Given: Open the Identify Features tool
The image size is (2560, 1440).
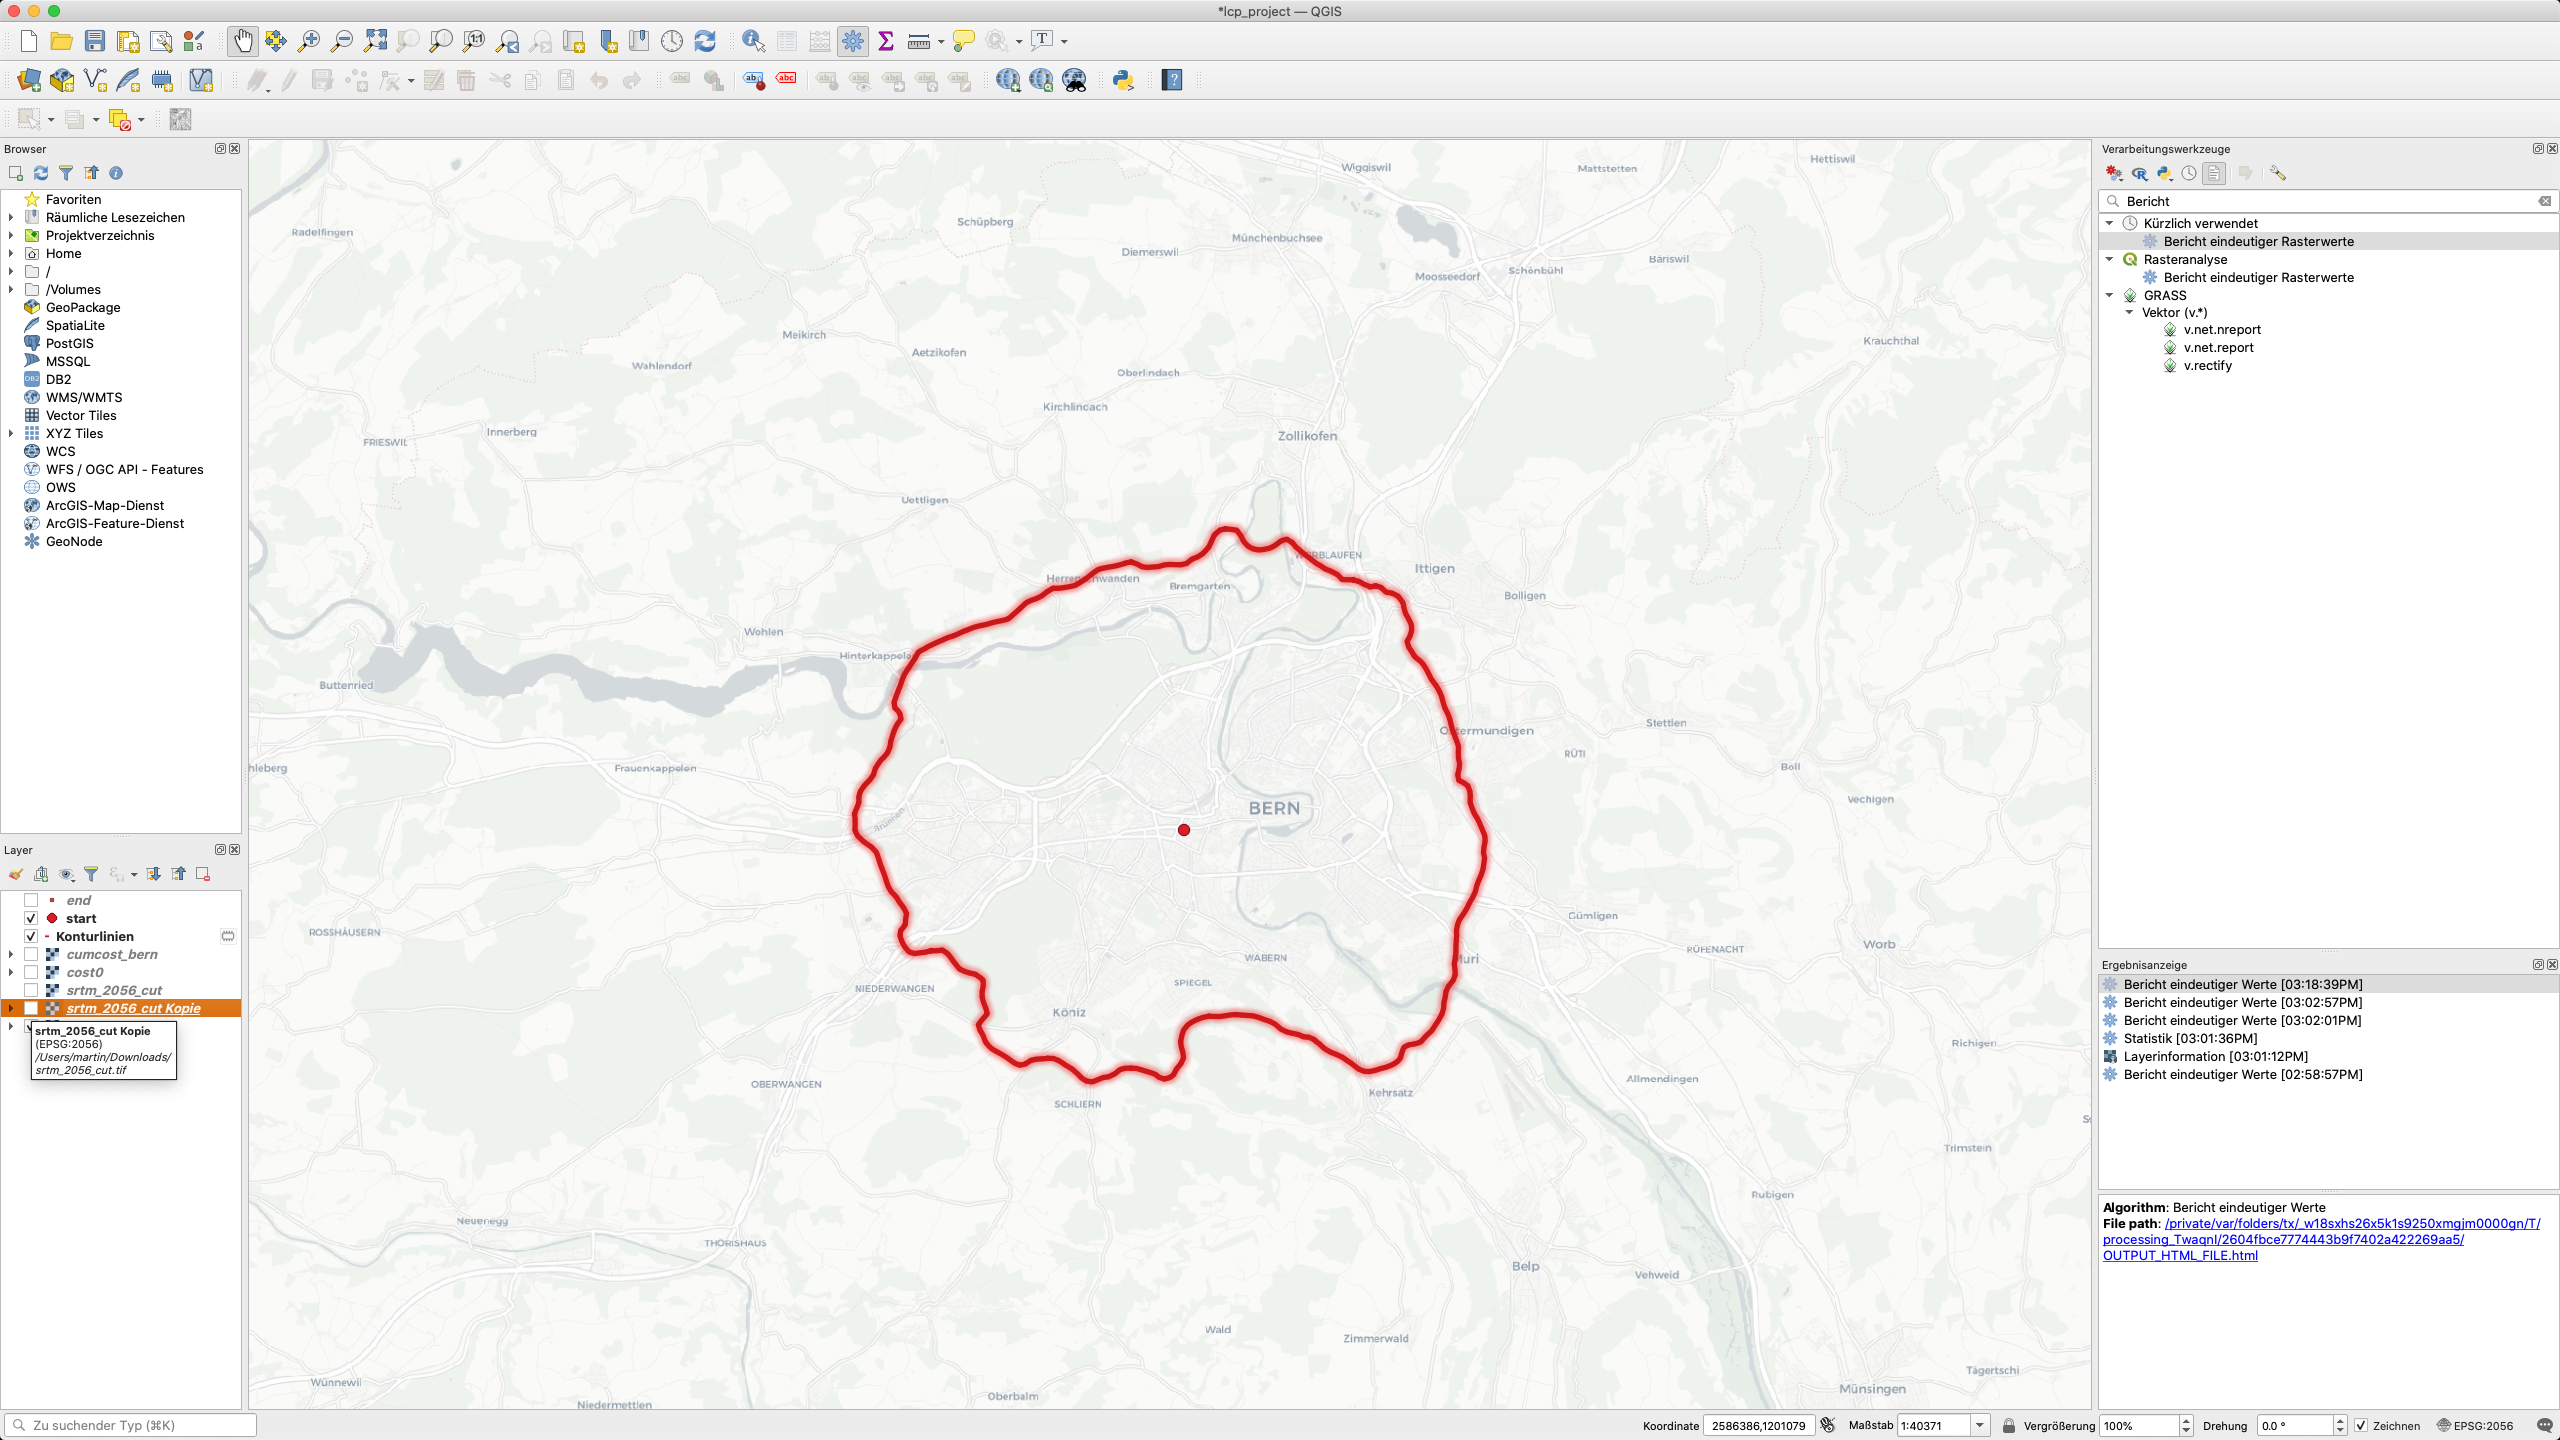Looking at the screenshot, I should pos(753,41).
